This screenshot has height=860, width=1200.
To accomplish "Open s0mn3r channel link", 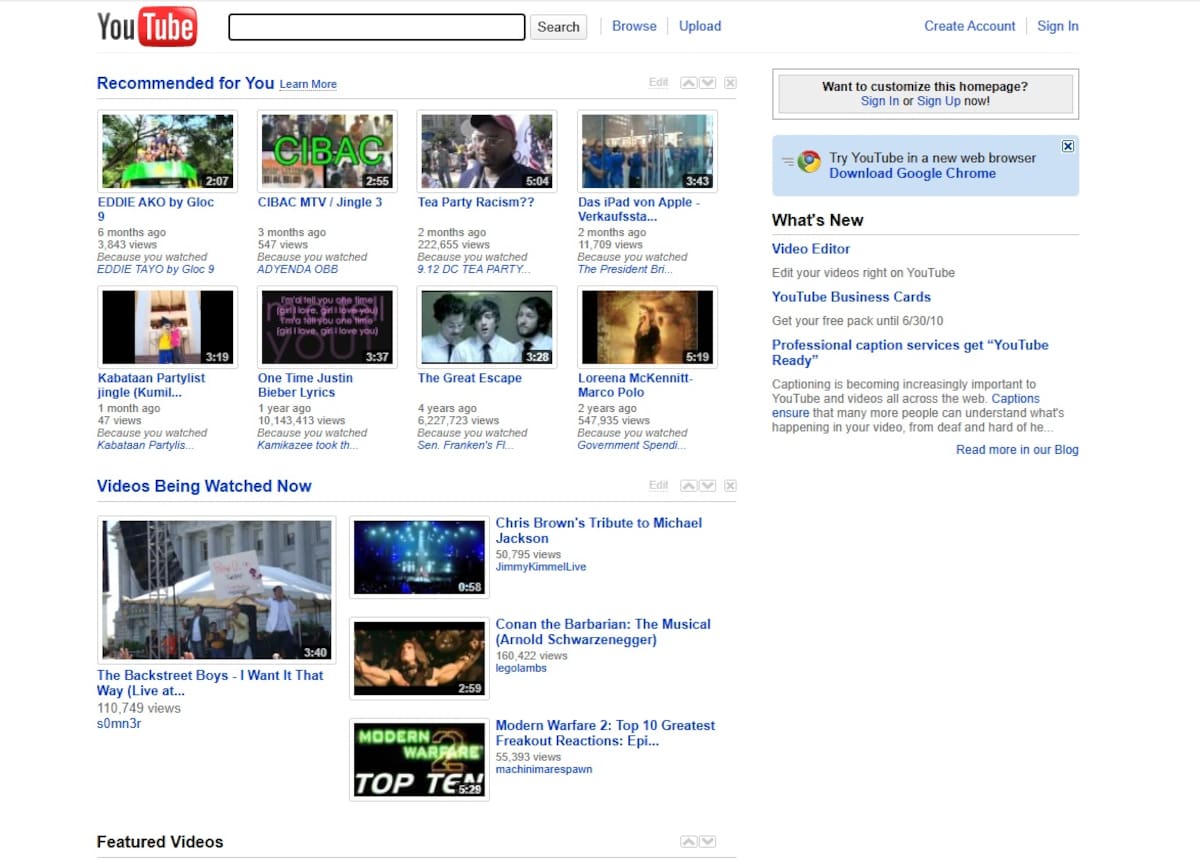I will 119,723.
